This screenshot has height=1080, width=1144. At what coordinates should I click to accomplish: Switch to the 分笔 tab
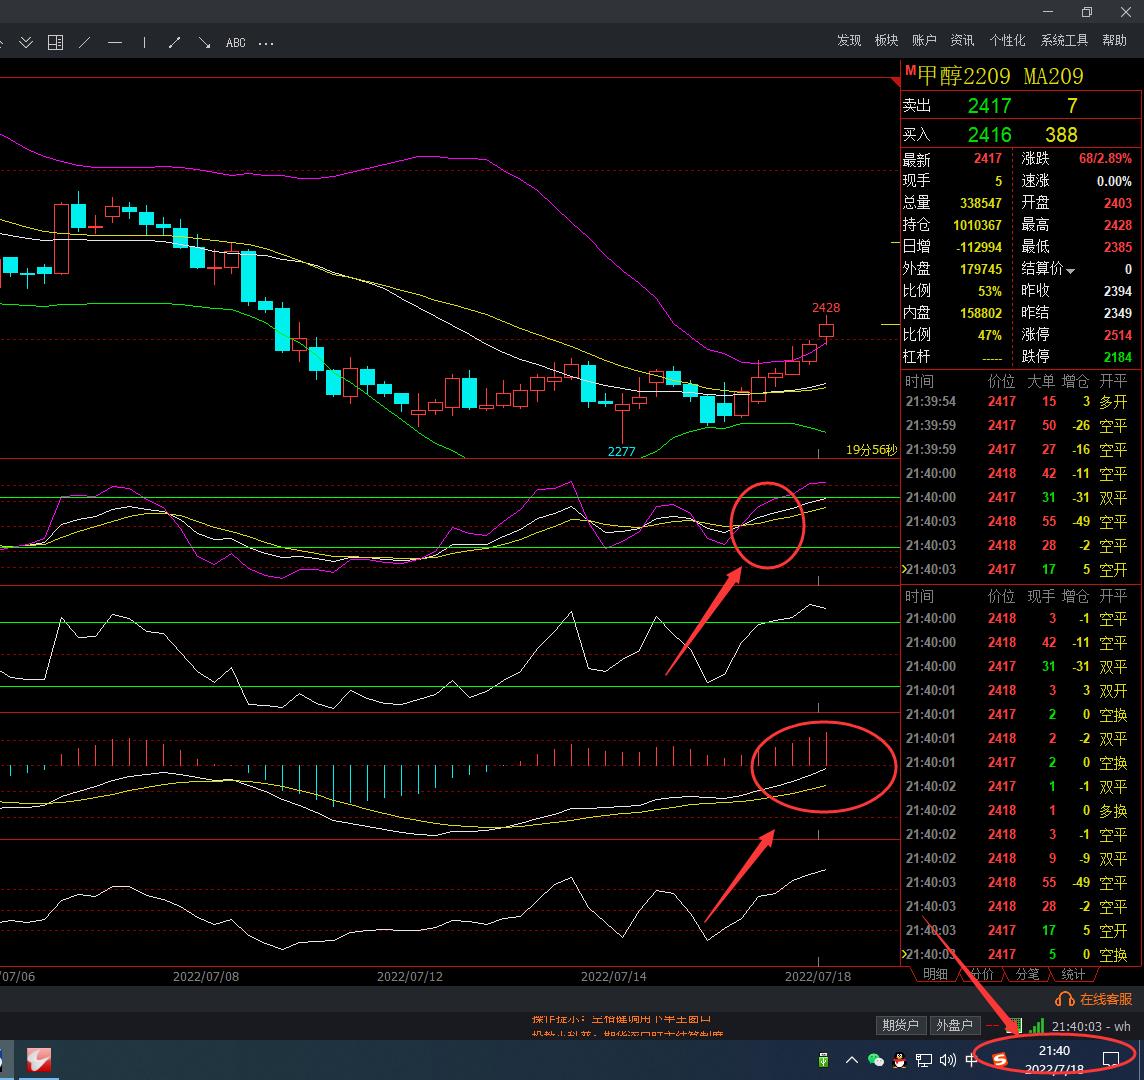pyautogui.click(x=1027, y=974)
